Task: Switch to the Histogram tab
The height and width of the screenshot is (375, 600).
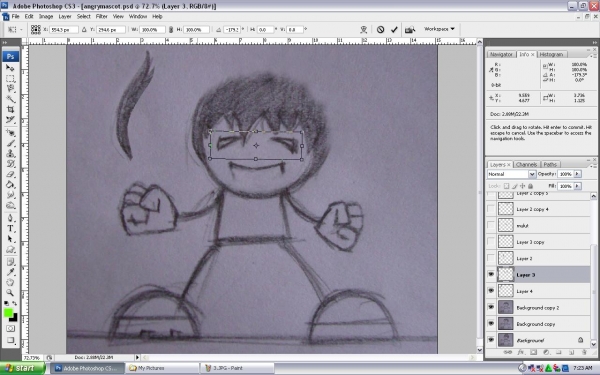Action: (551, 54)
